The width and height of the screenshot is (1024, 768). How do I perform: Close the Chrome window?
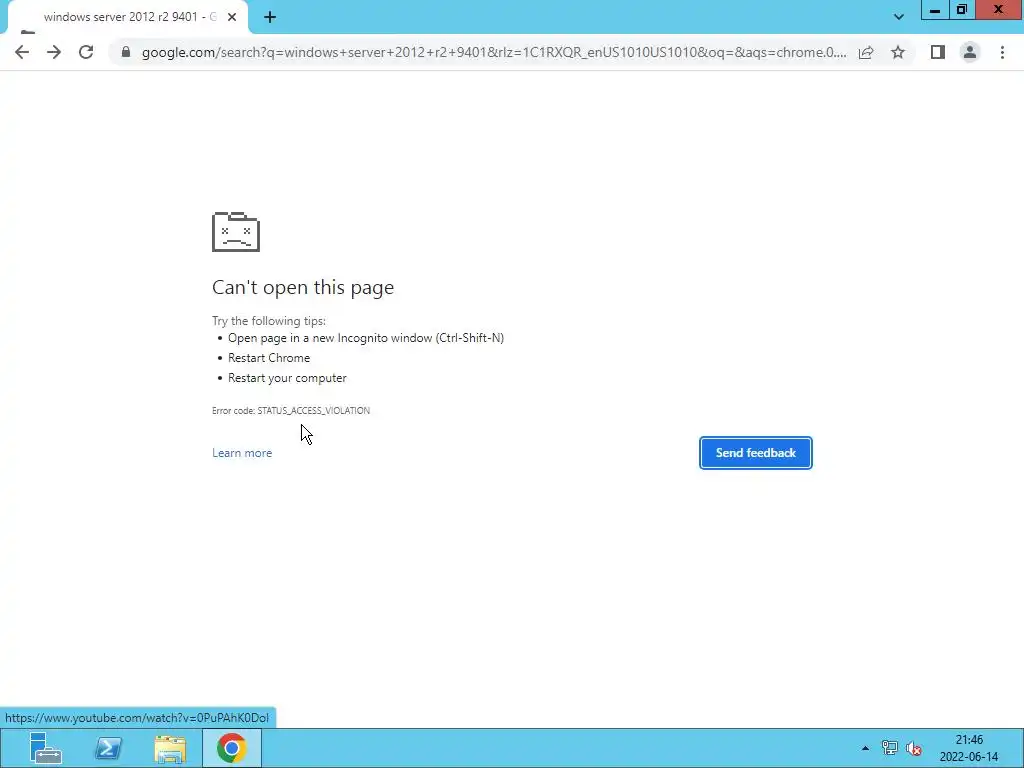coord(999,10)
